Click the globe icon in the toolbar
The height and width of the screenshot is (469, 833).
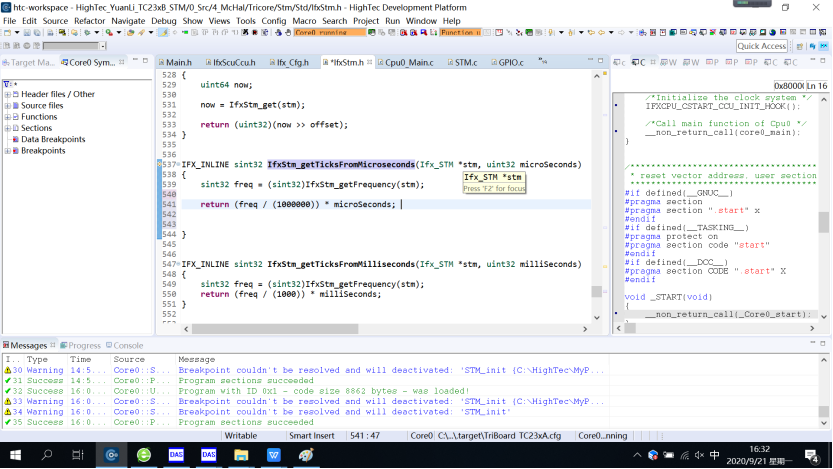coord(772,32)
